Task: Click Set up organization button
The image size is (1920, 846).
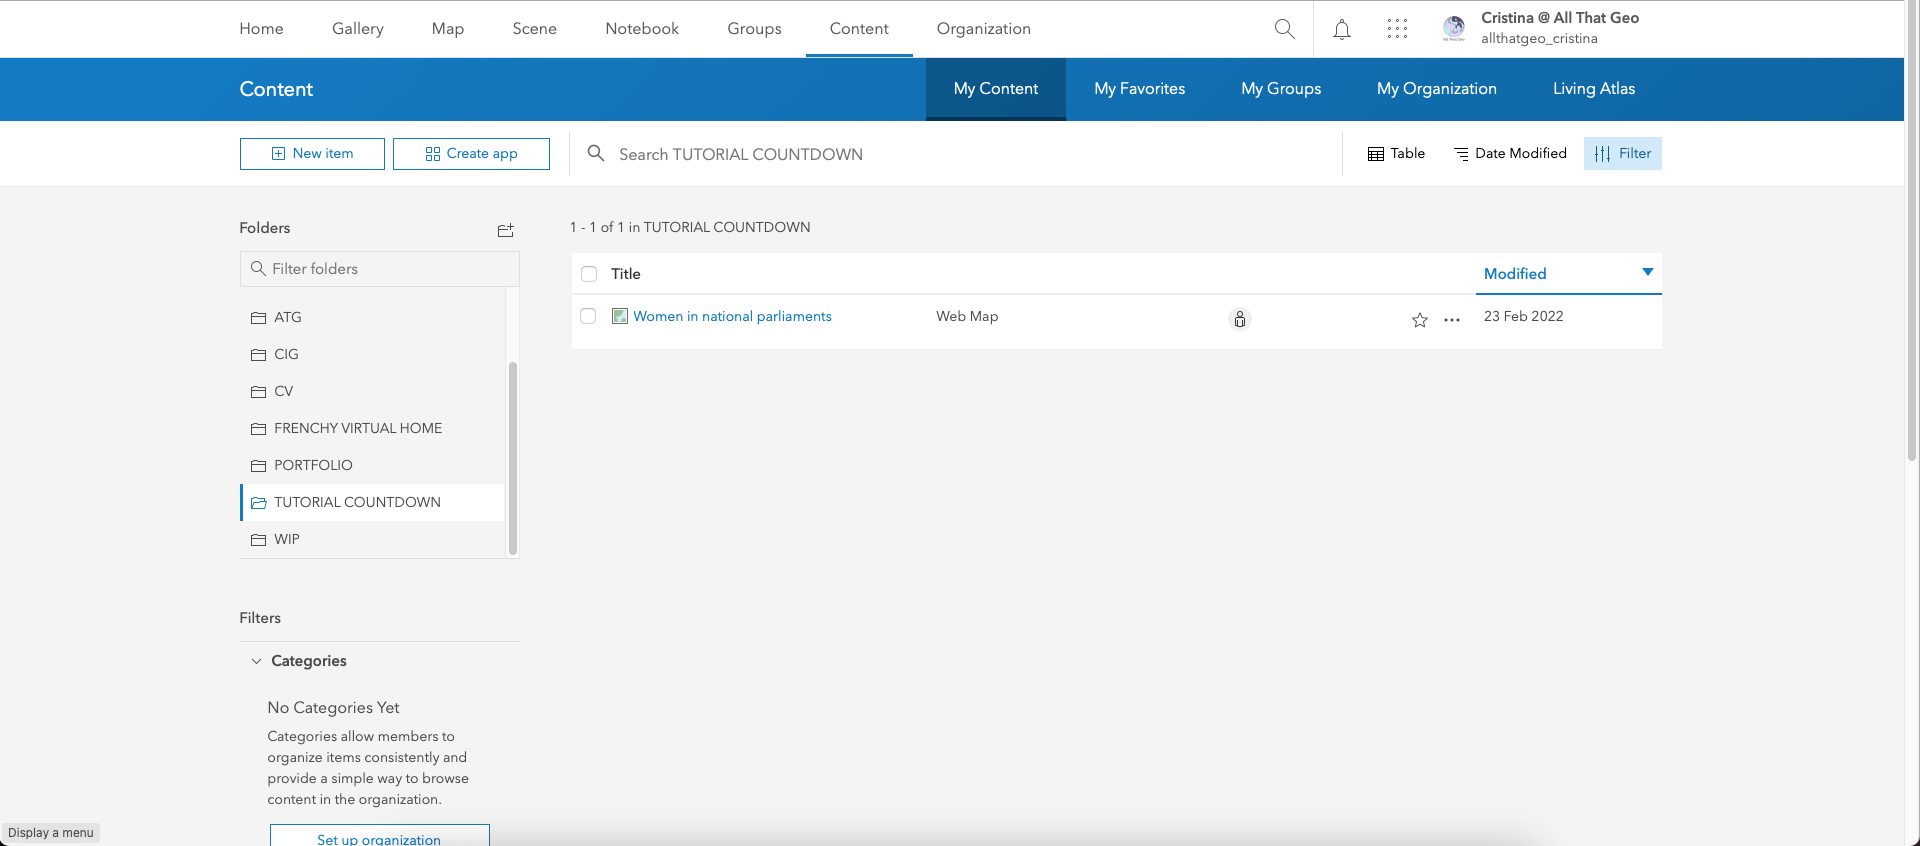Action: pos(380,836)
